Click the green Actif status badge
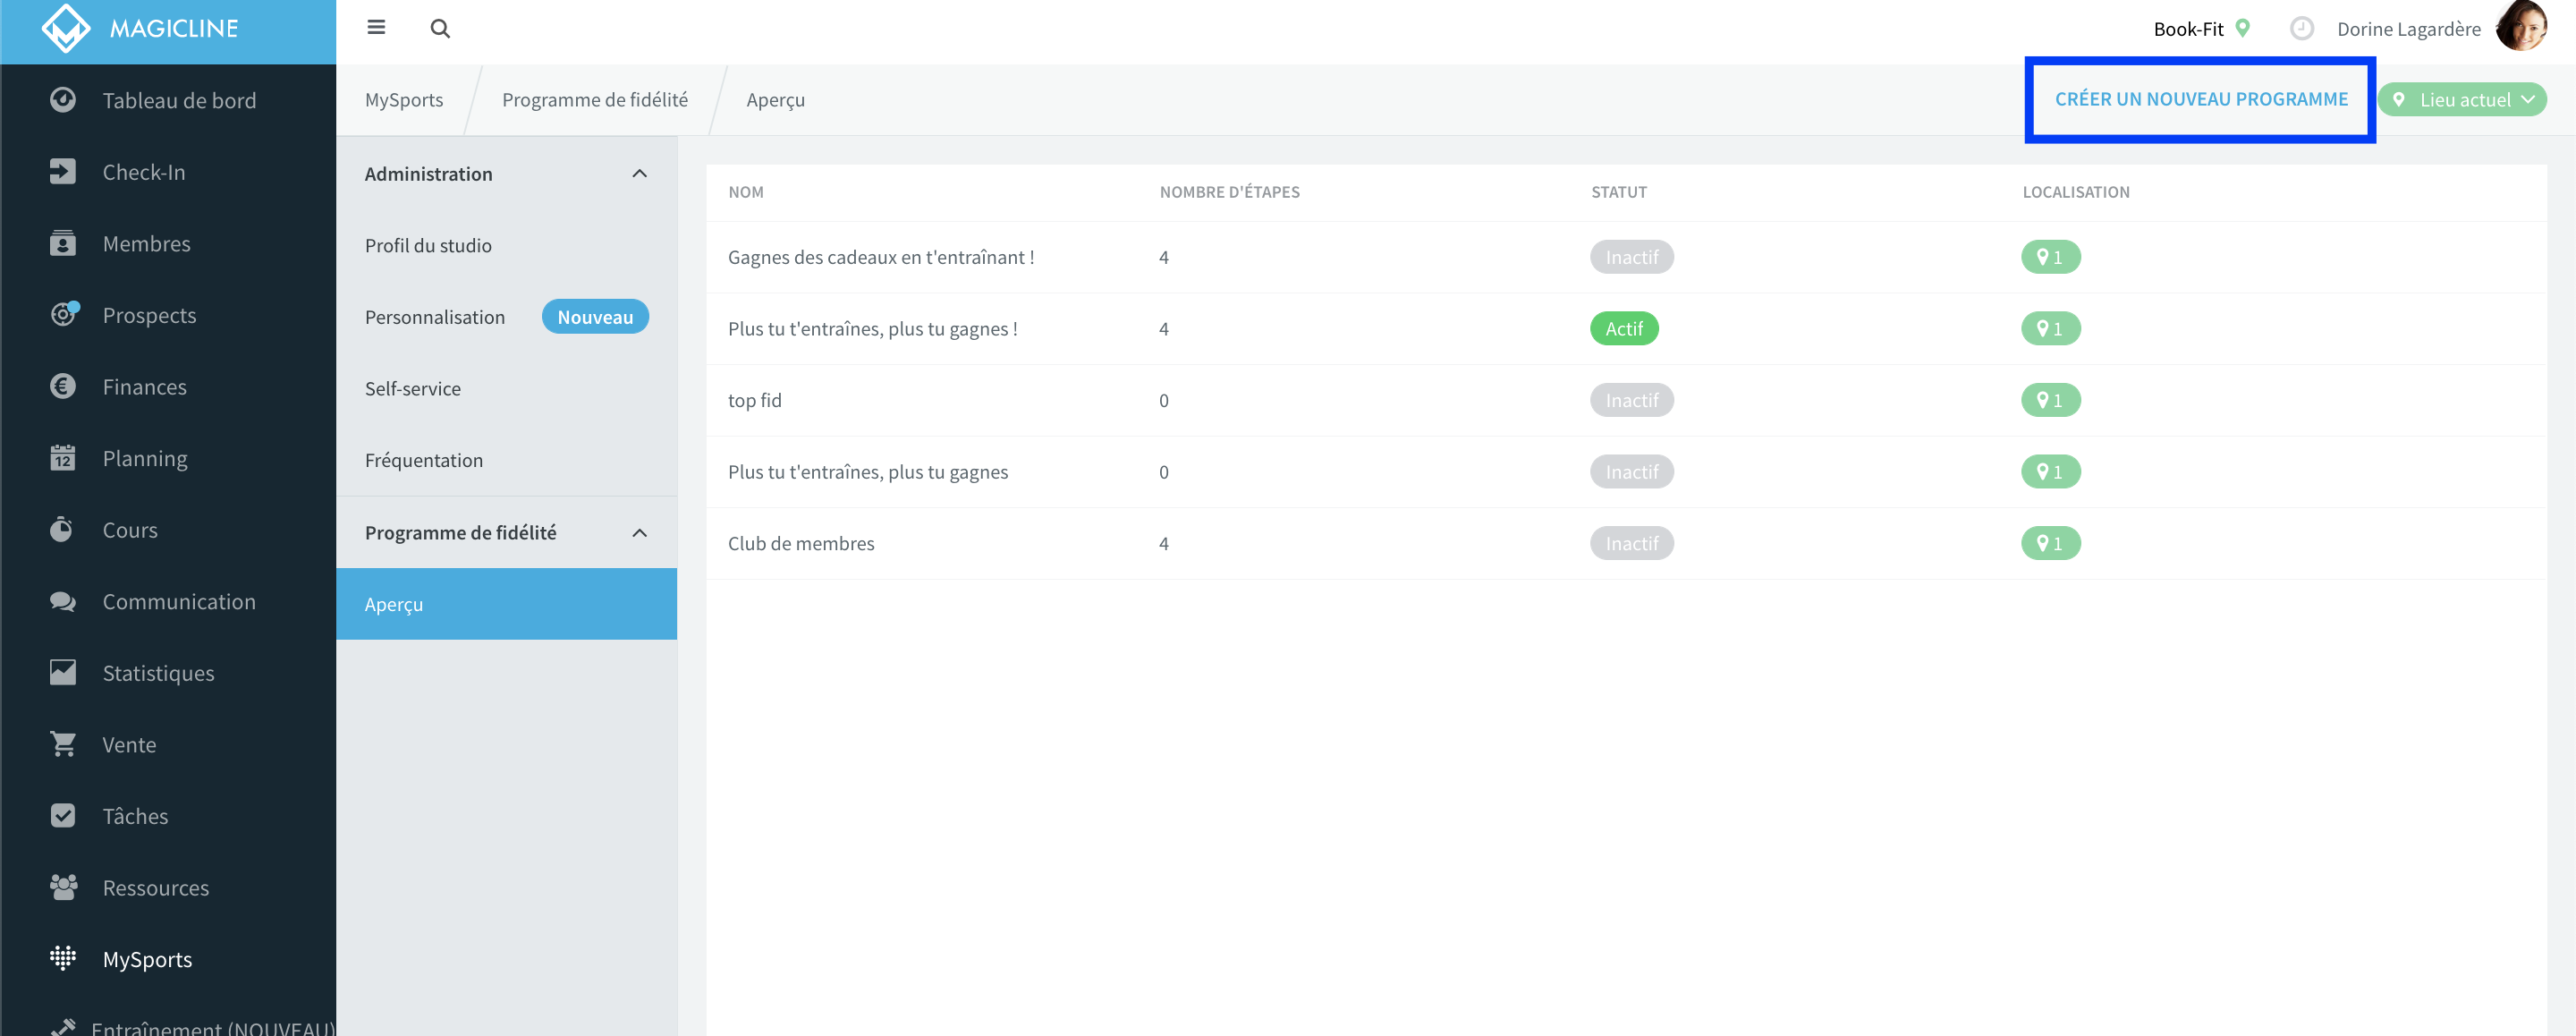 pos(1624,329)
